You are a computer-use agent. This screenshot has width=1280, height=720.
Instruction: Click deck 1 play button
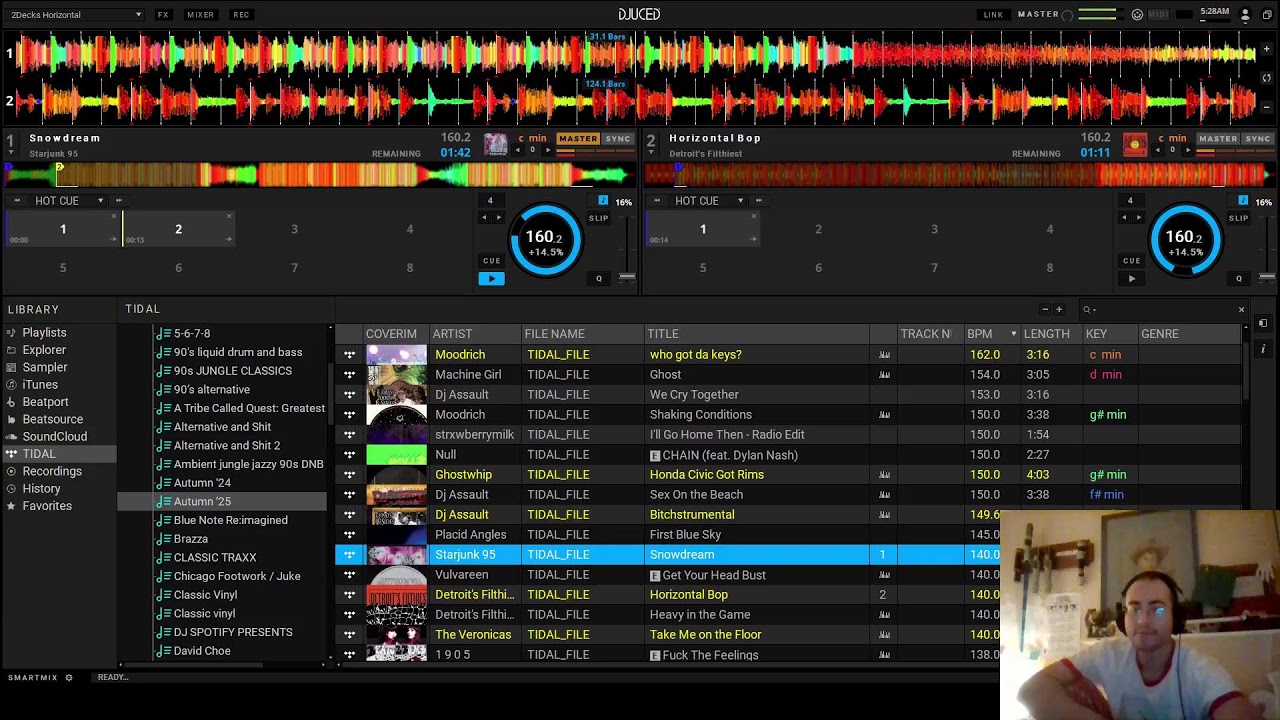[491, 279]
